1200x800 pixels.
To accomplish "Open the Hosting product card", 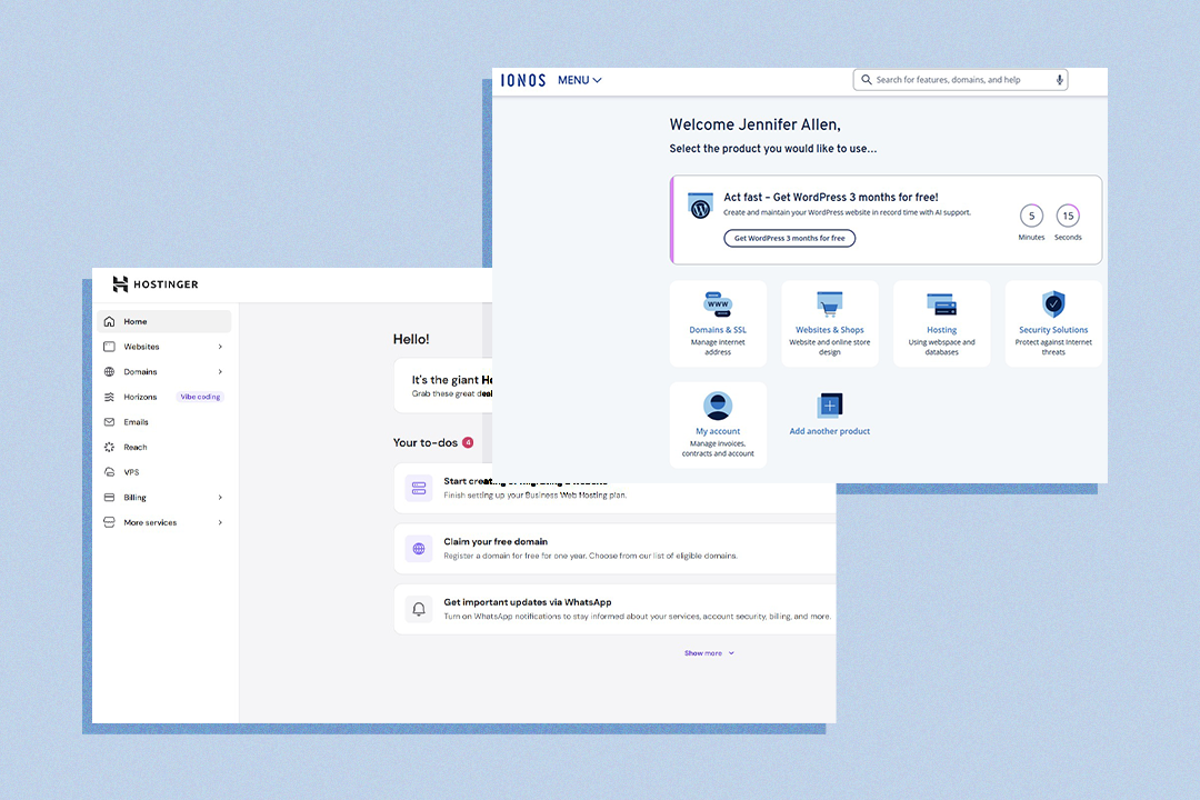I will pyautogui.click(x=942, y=323).
